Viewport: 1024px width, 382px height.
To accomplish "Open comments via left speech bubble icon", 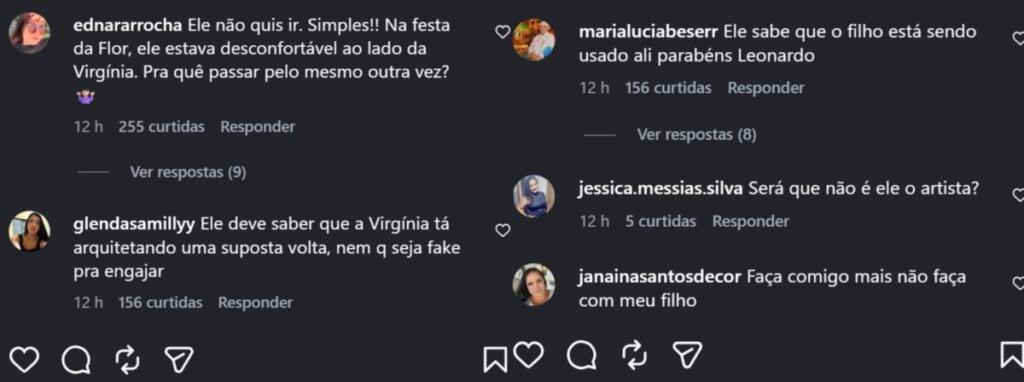I will (x=76, y=358).
